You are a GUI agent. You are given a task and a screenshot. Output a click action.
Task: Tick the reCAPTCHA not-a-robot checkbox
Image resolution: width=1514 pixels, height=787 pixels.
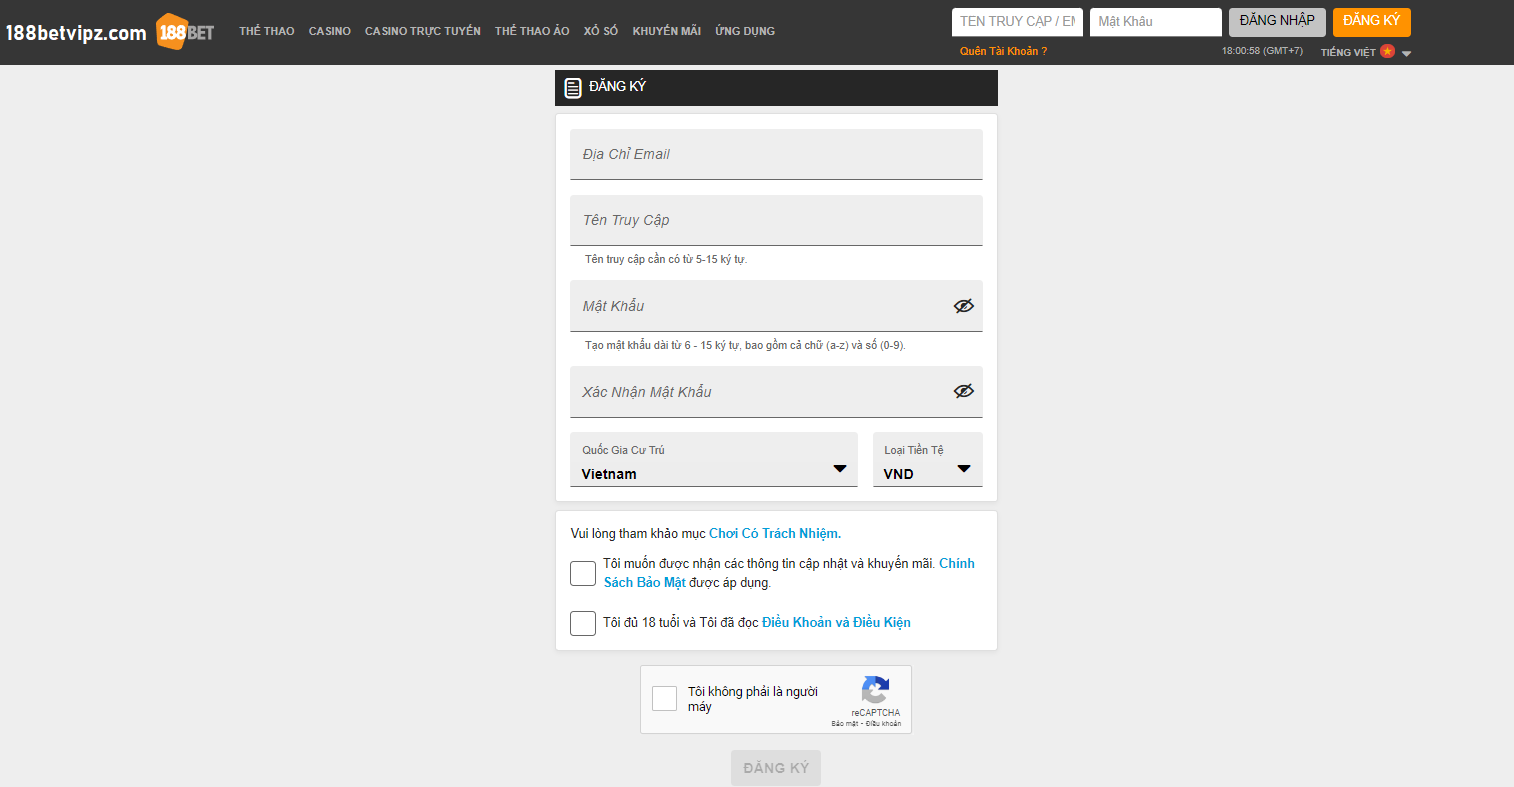click(x=664, y=698)
